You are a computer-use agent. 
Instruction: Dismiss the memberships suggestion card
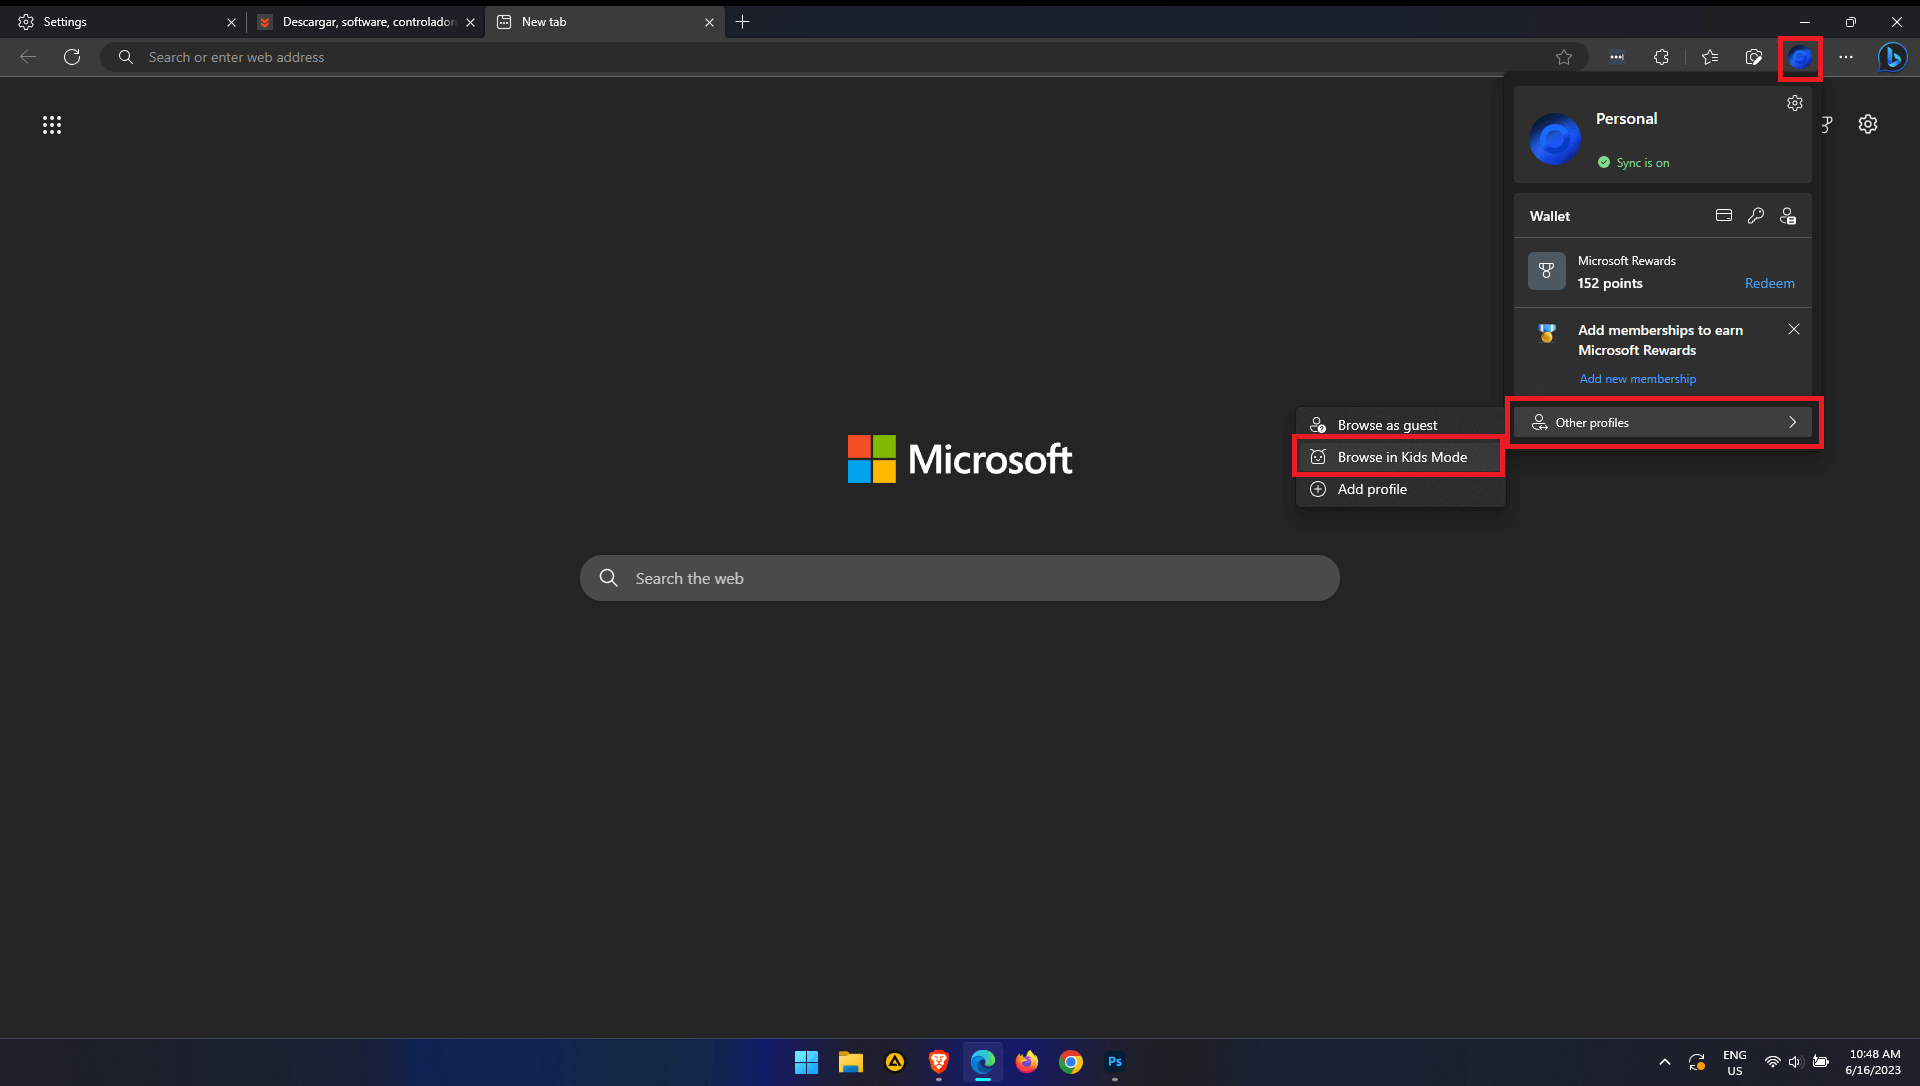(x=1794, y=329)
